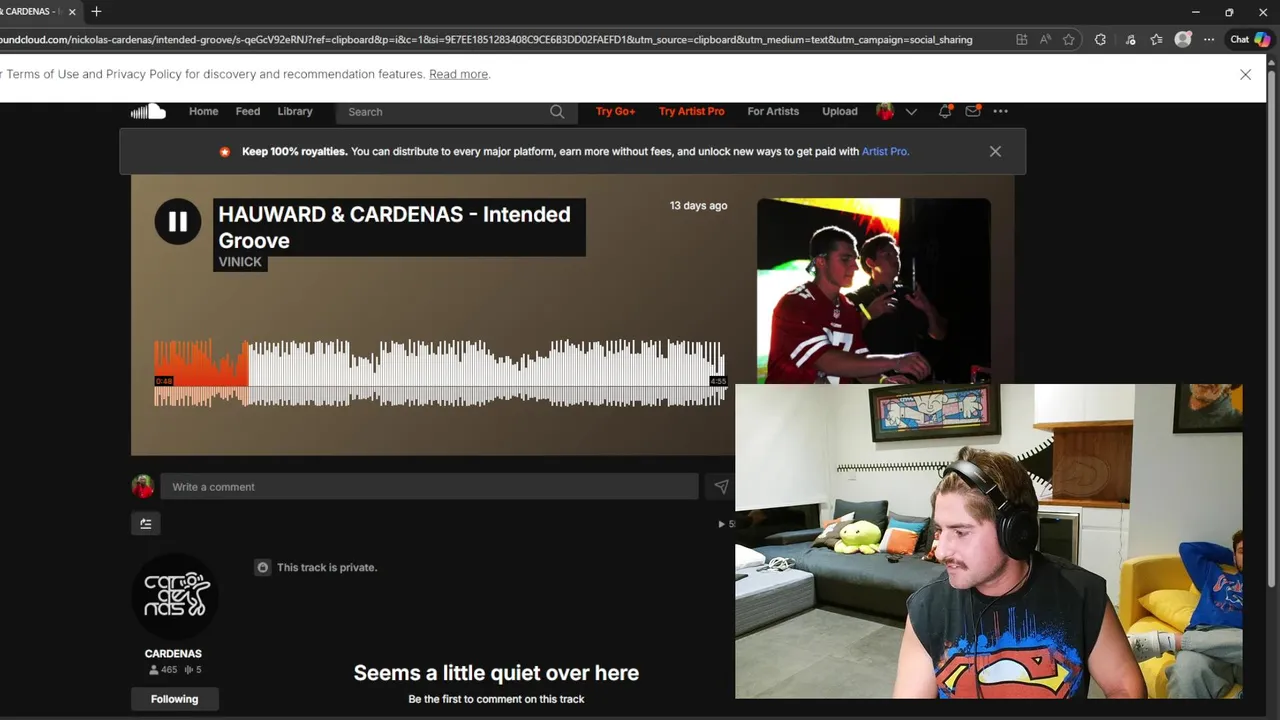Toggle the Following button

pyautogui.click(x=175, y=699)
